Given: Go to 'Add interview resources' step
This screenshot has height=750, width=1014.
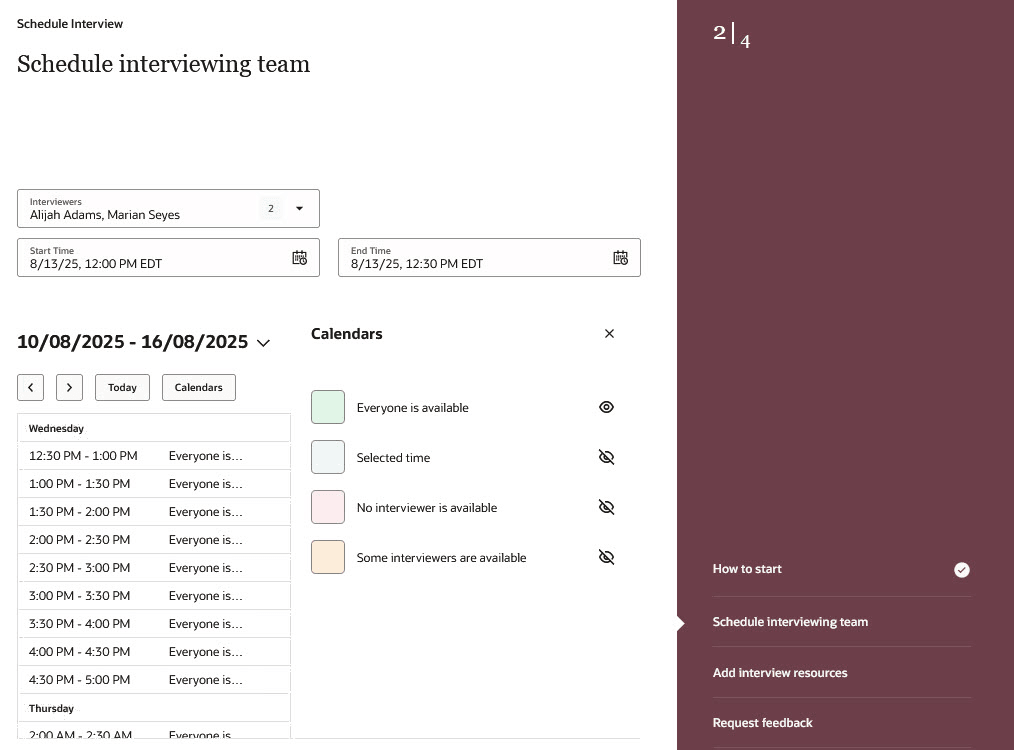Looking at the screenshot, I should (x=779, y=673).
